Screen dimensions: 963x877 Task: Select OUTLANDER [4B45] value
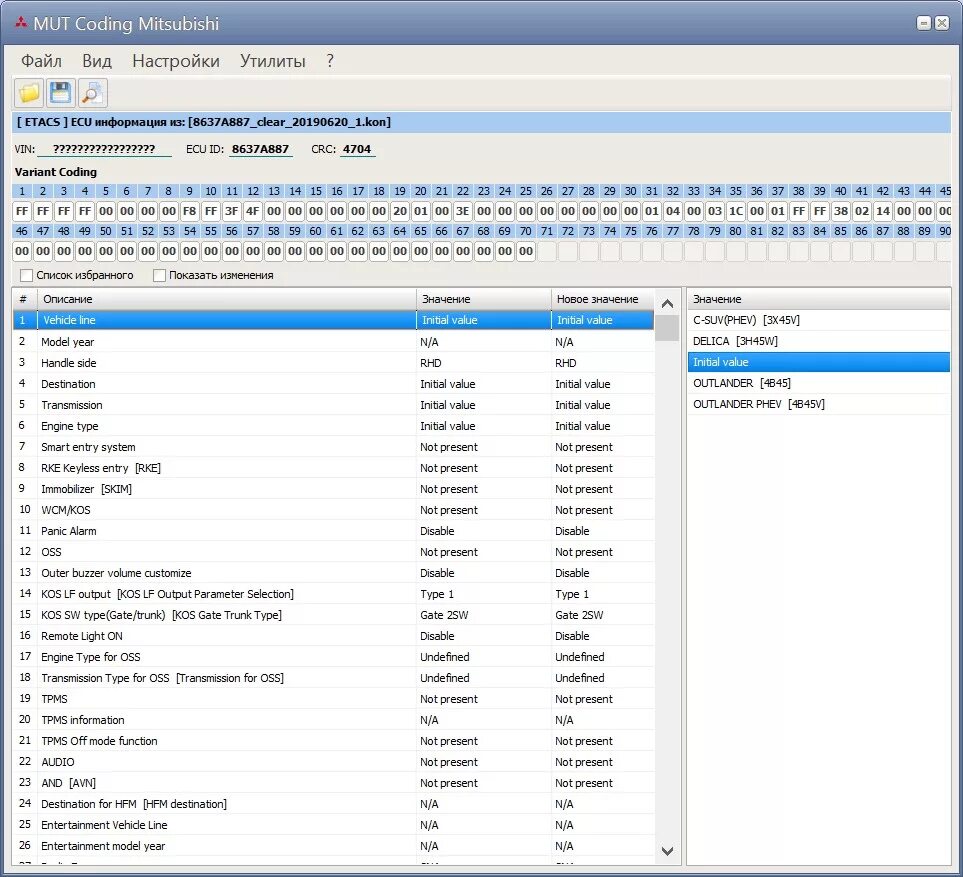tap(819, 383)
